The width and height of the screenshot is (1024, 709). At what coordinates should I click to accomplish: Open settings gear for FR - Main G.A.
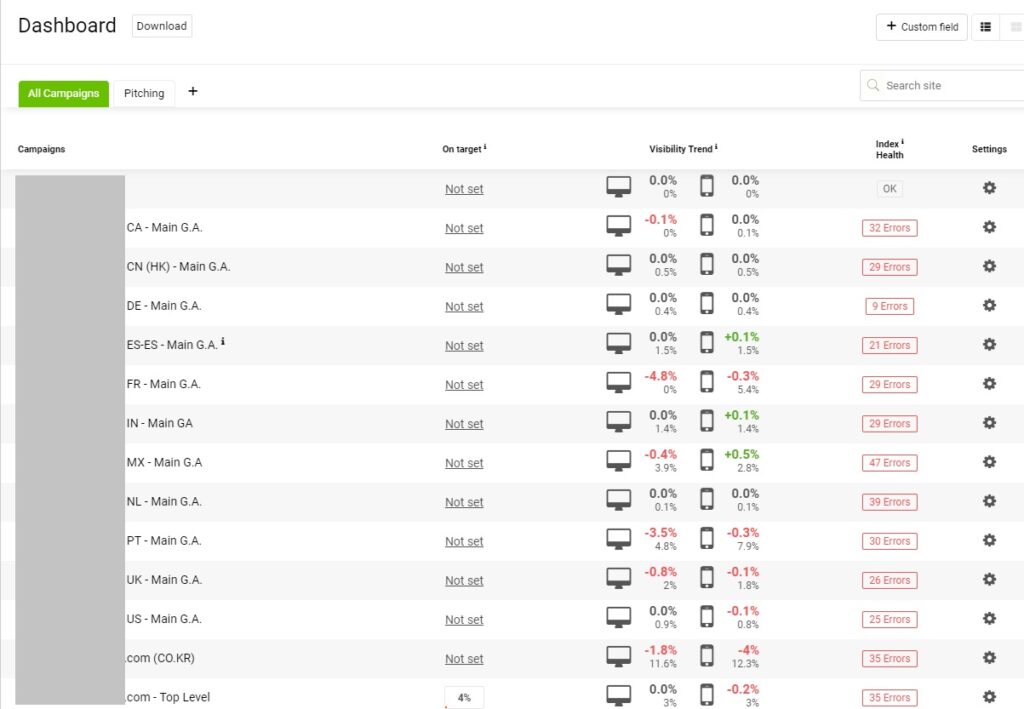(x=989, y=384)
